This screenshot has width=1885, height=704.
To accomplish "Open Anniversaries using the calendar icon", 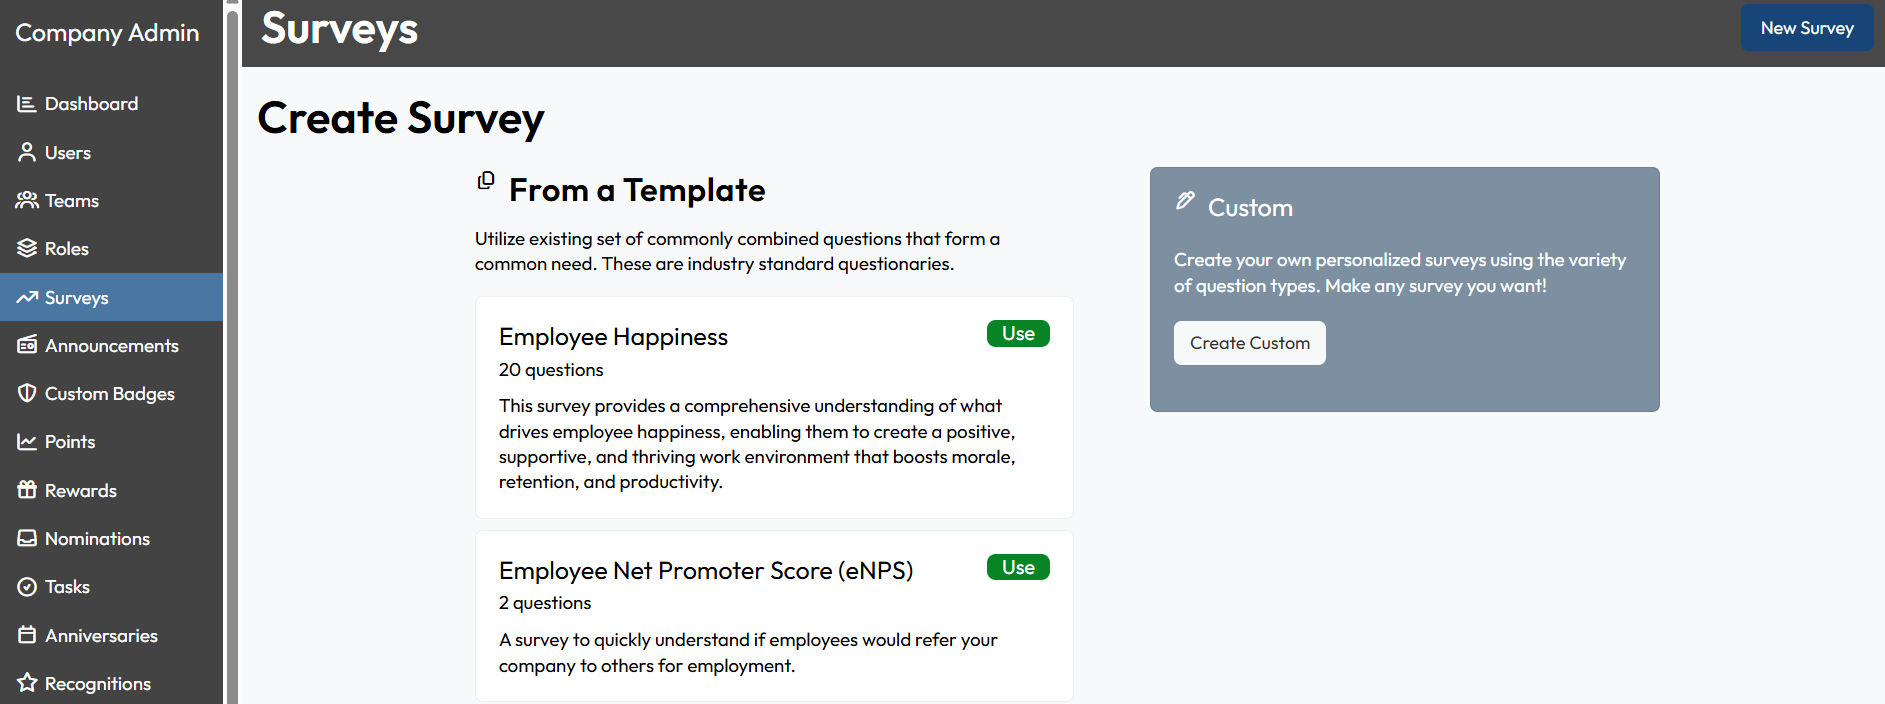I will (x=27, y=635).
